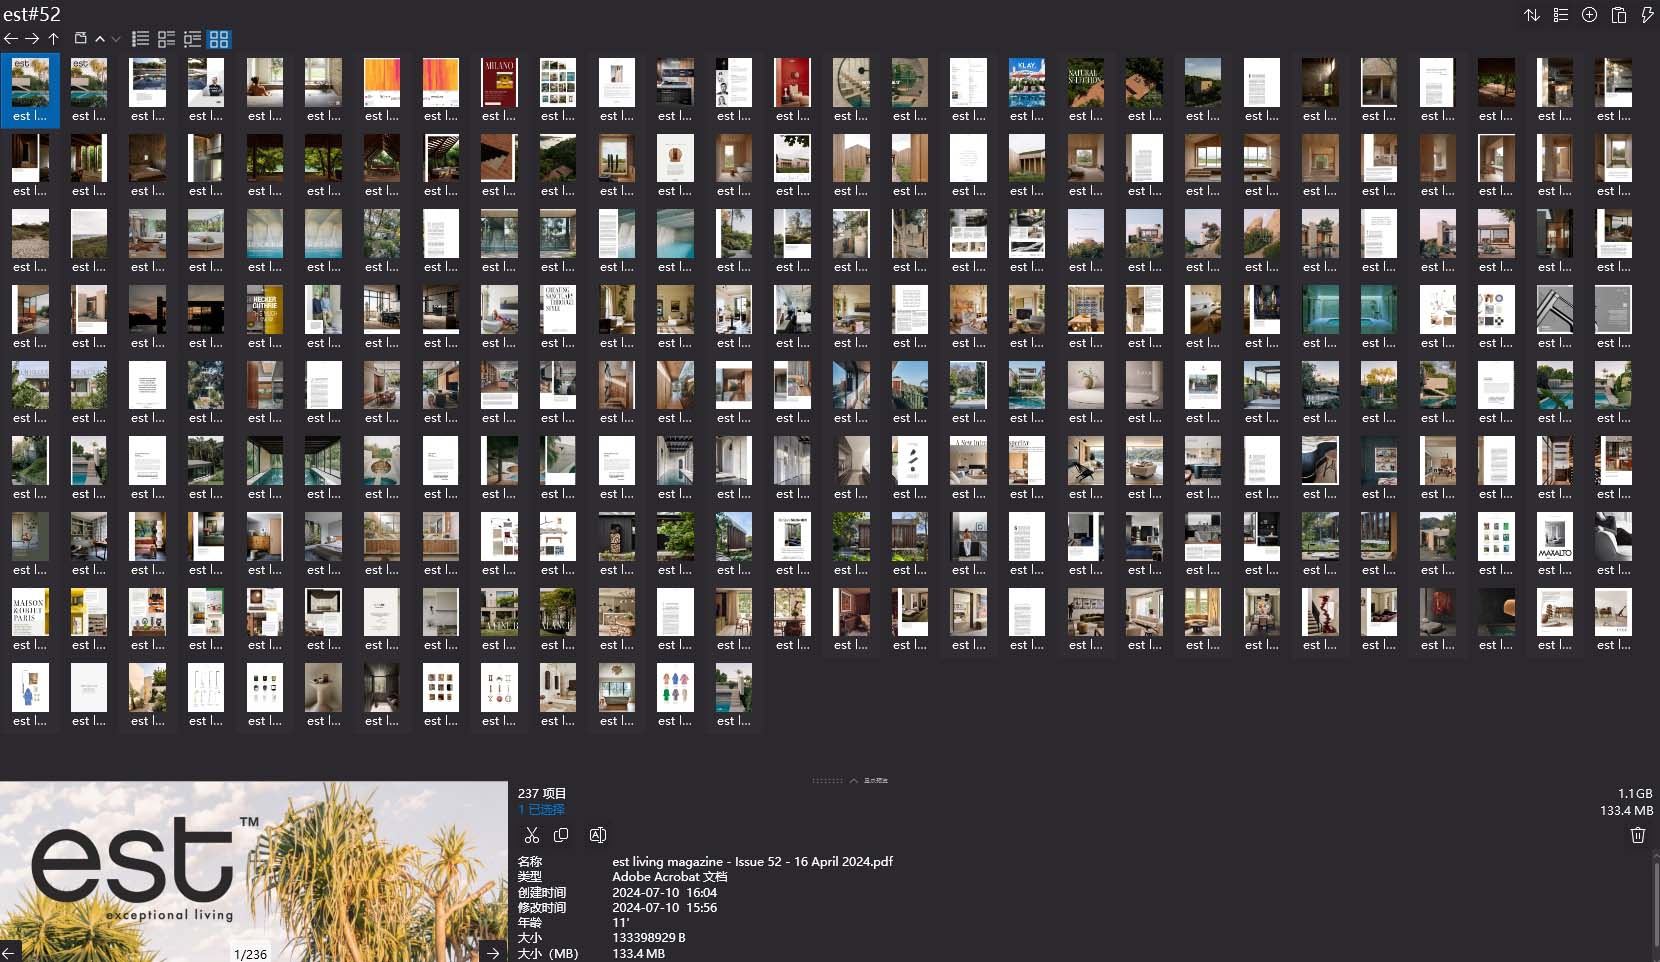Image resolution: width=1660 pixels, height=962 pixels.
Task: Go to next preview page arrow
Action: click(x=493, y=953)
